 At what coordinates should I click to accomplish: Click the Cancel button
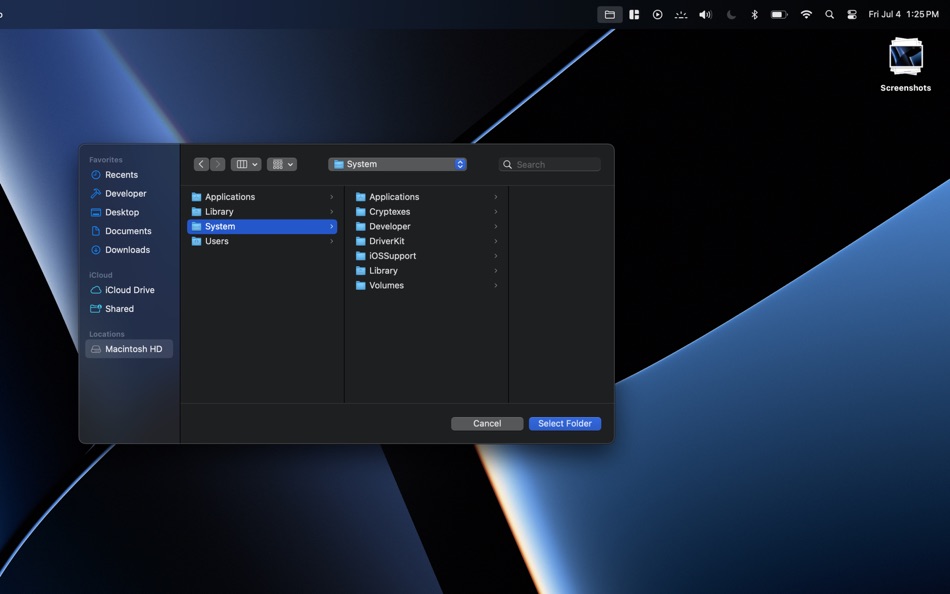[x=487, y=423]
